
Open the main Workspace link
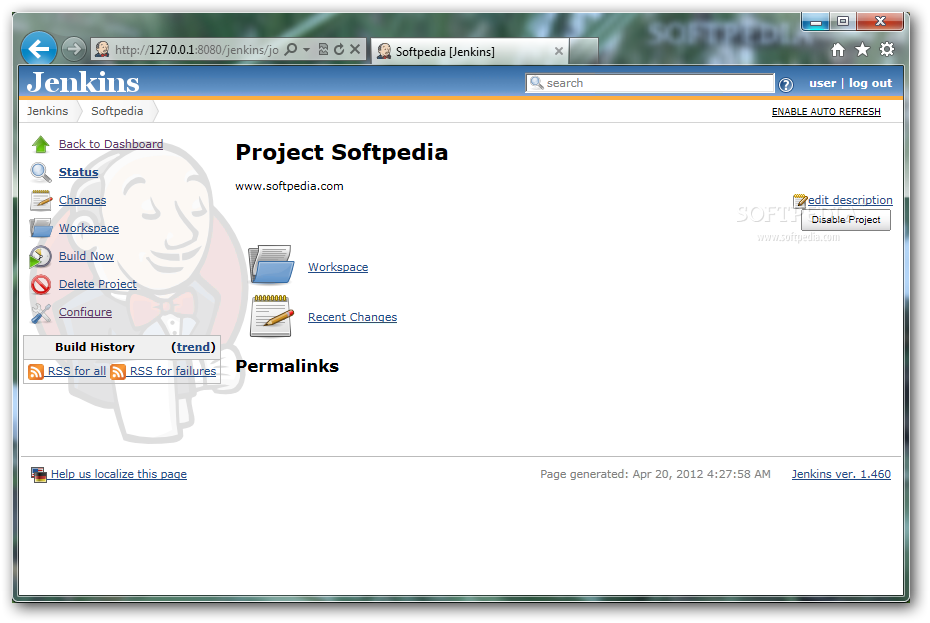click(x=338, y=267)
